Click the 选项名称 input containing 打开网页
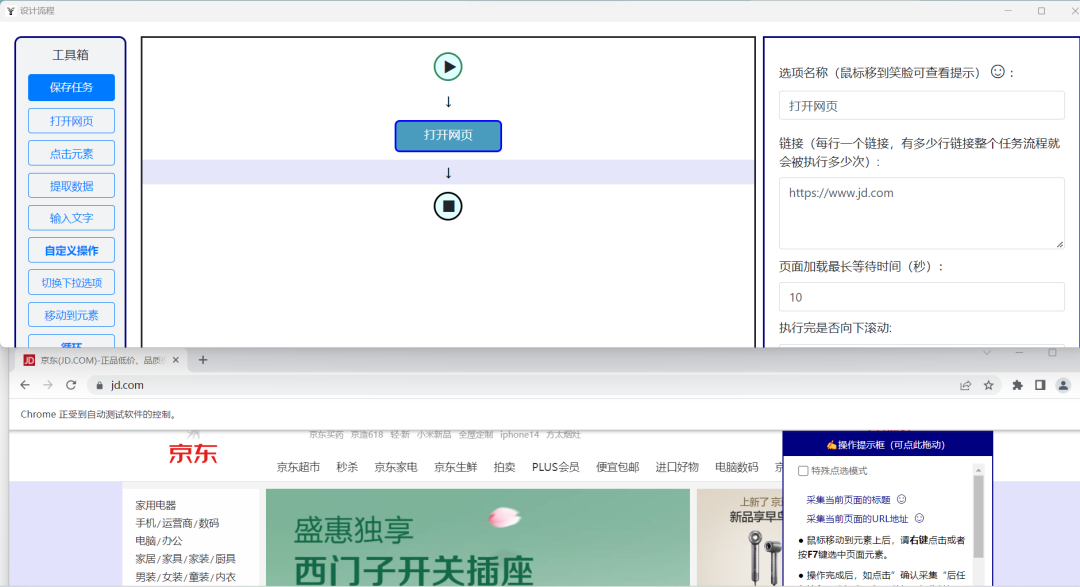The width and height of the screenshot is (1080, 587). click(922, 105)
